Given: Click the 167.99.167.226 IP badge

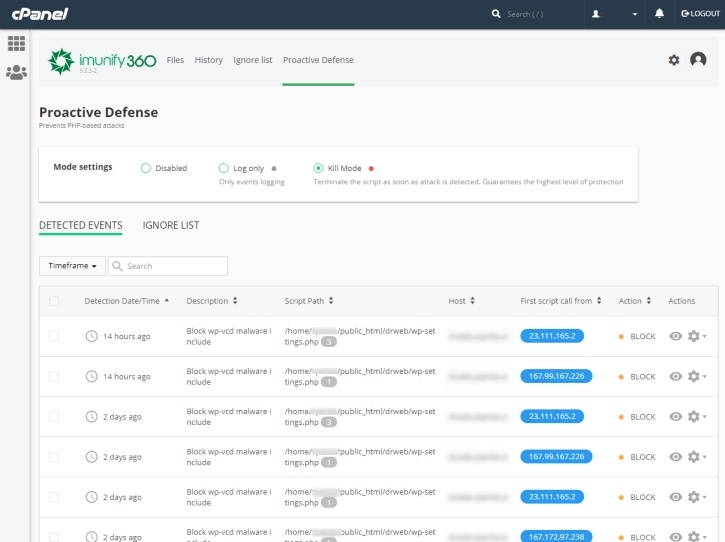Looking at the screenshot, I should pos(551,376).
